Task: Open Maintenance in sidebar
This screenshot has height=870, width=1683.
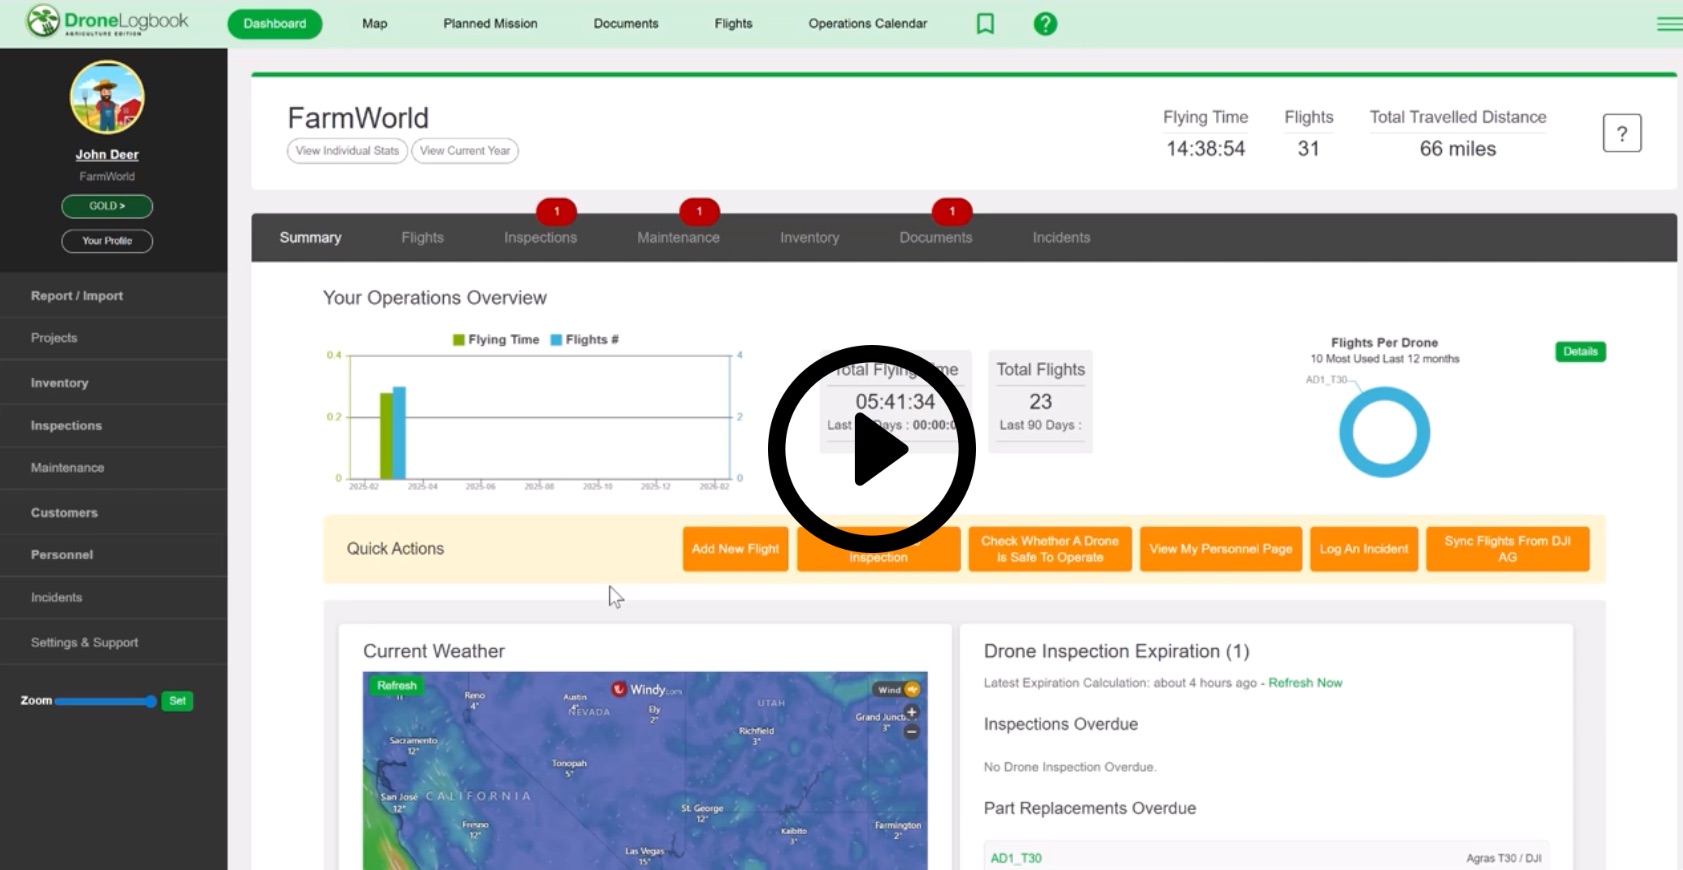Action: tap(114, 468)
